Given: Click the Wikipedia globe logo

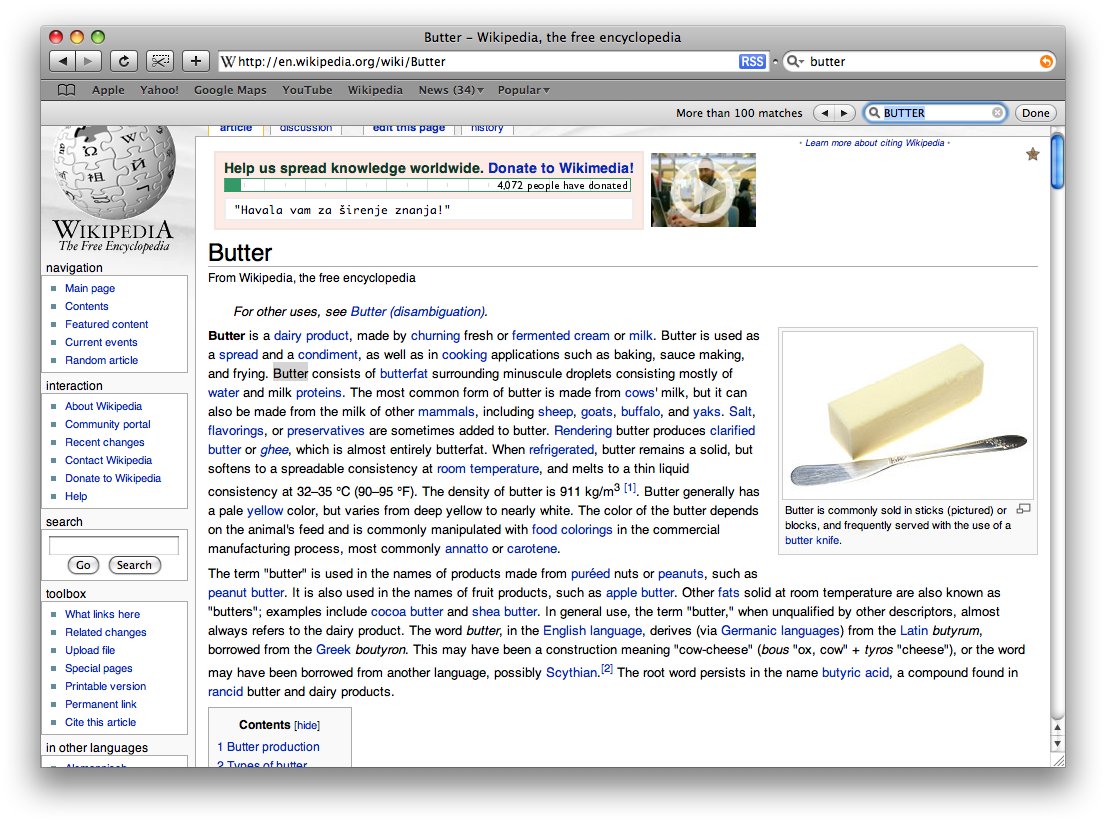Looking at the screenshot, I should tap(113, 173).
